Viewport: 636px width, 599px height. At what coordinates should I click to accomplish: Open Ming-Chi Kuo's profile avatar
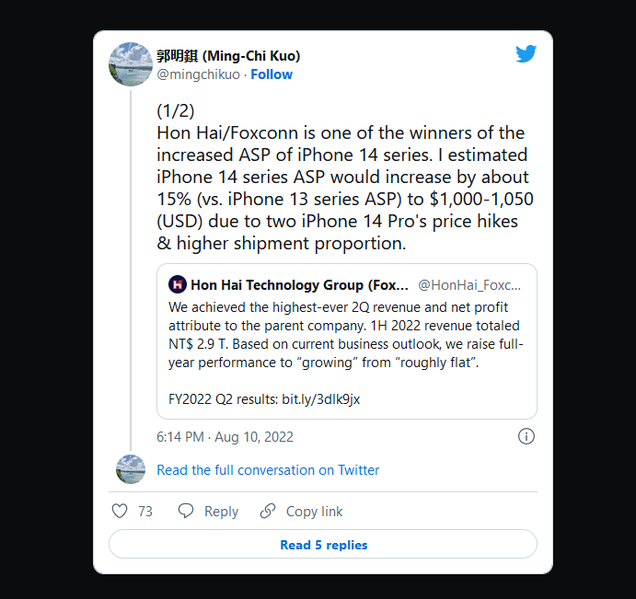pos(131,64)
